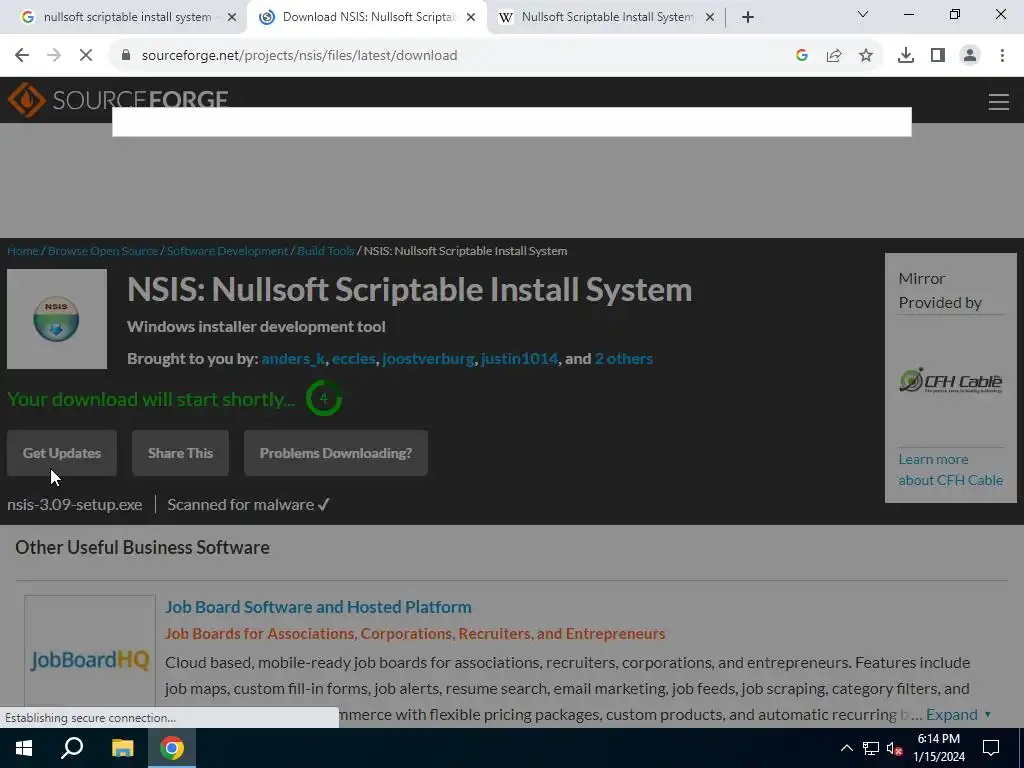This screenshot has width=1024, height=768.
Task: Click the site lock icon
Action: (x=126, y=56)
